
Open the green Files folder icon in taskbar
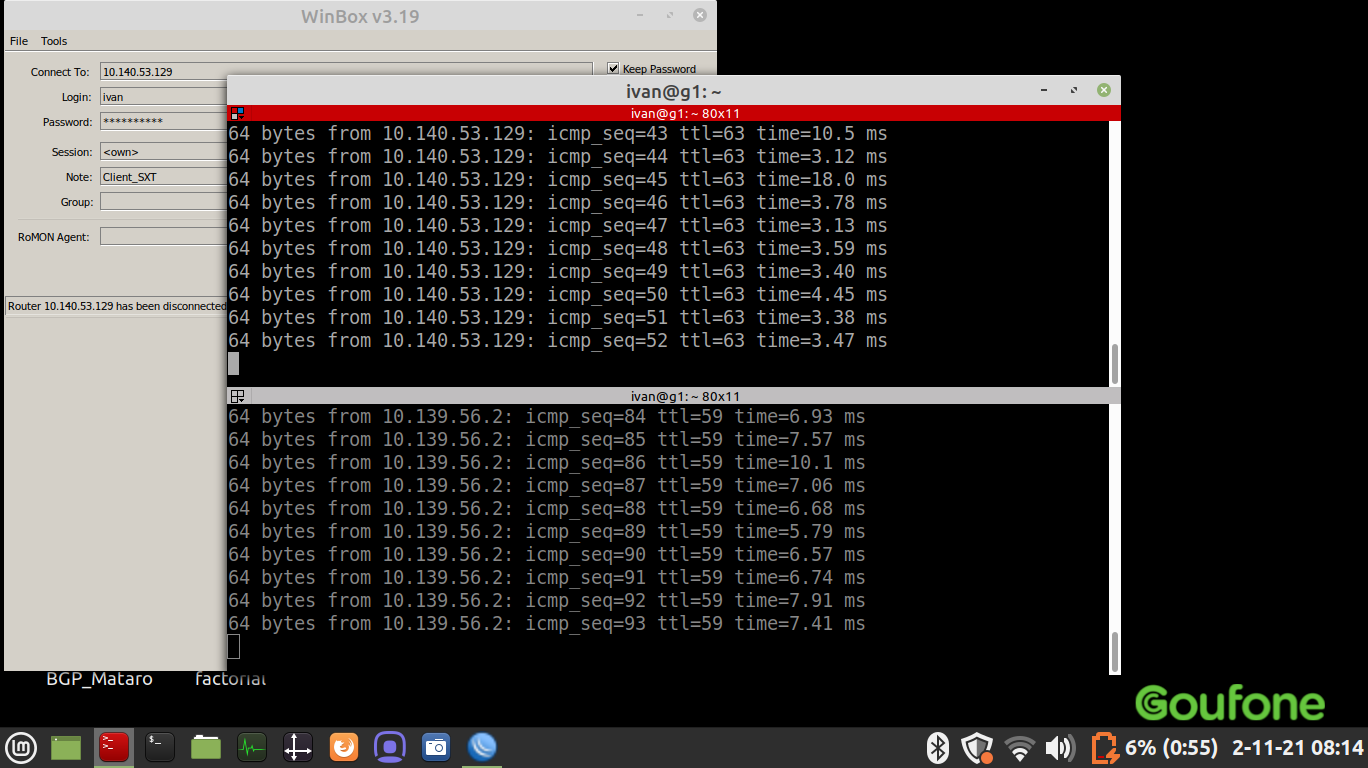pyautogui.click(x=206, y=747)
